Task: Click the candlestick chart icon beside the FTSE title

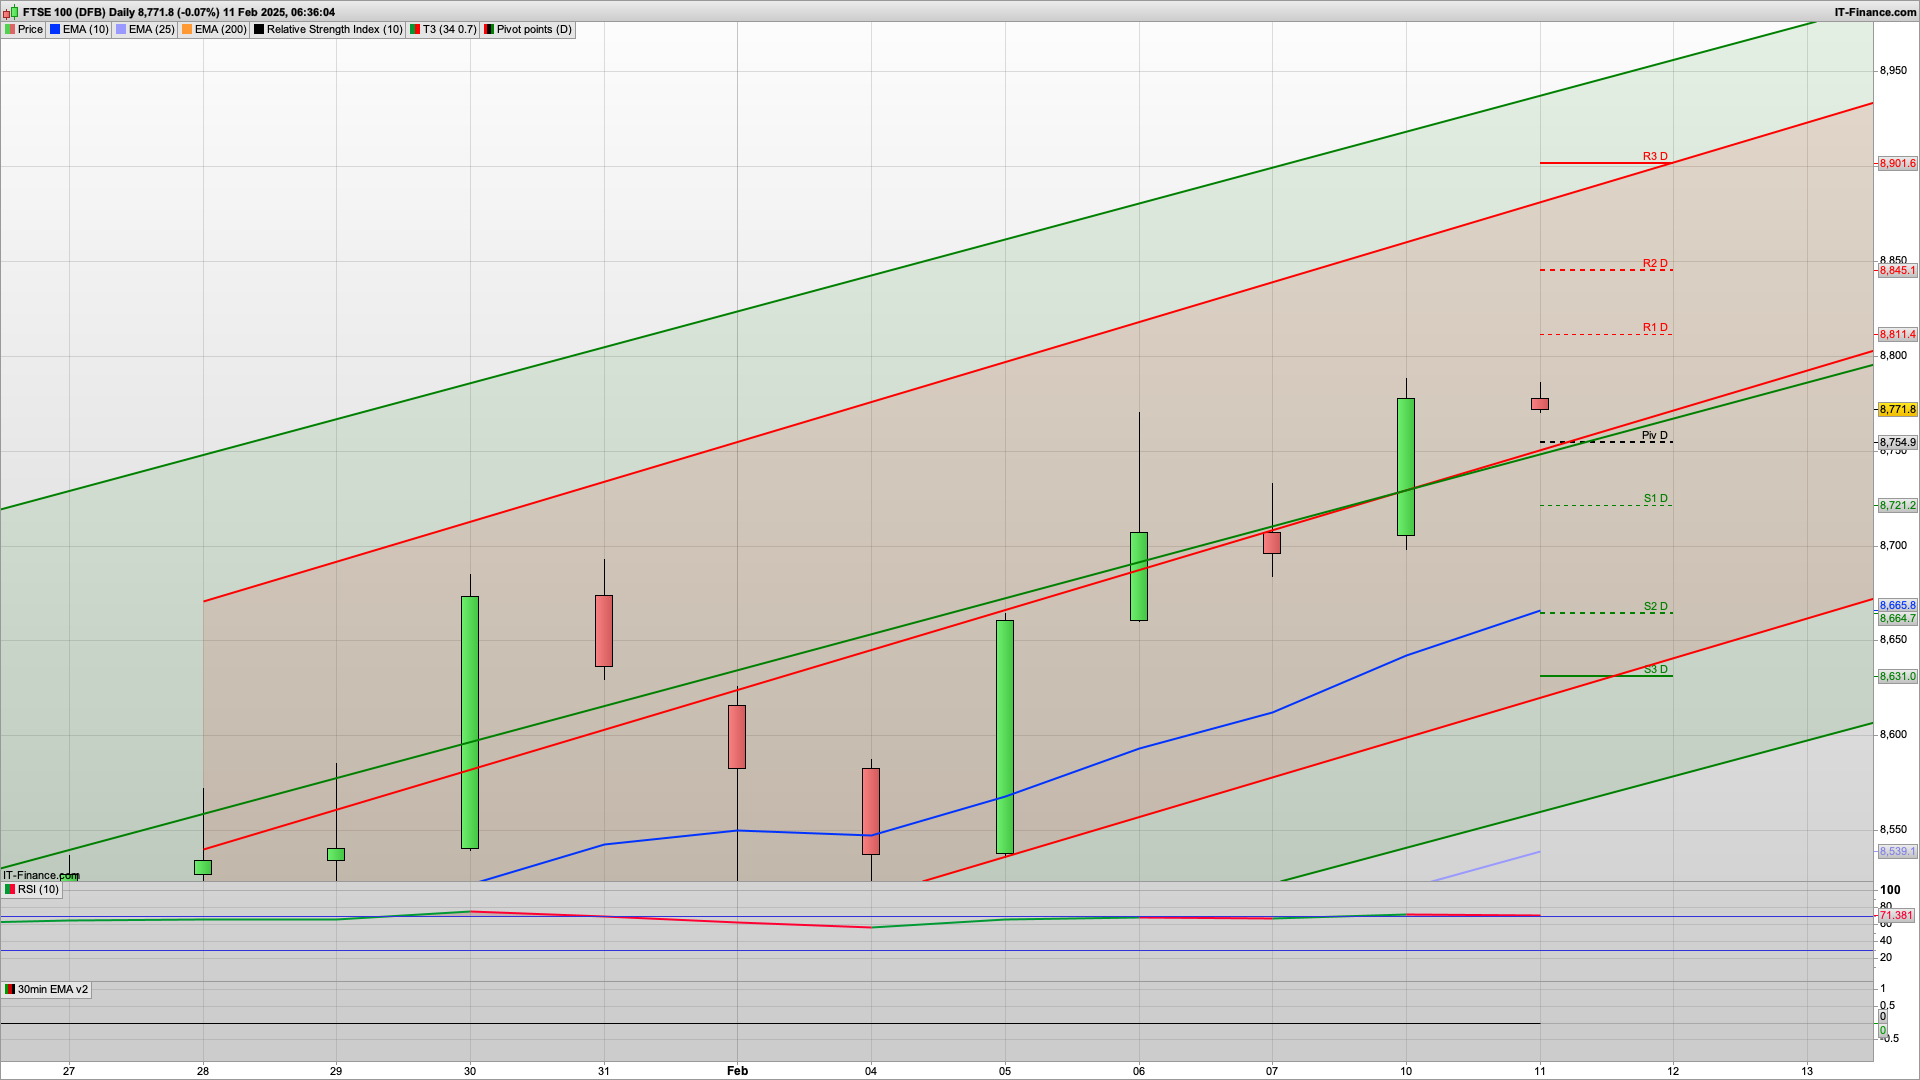Action: [x=10, y=12]
